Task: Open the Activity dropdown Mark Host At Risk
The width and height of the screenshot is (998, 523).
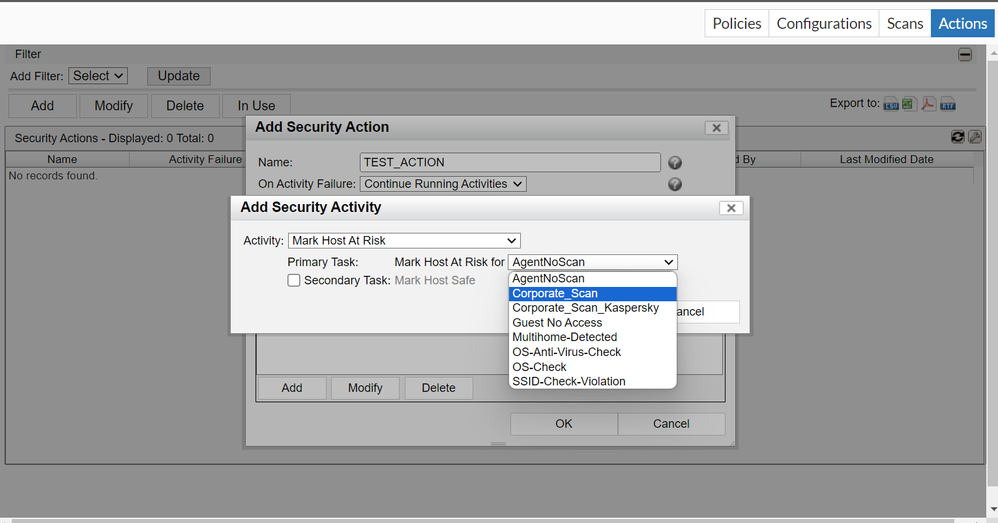Action: point(404,241)
